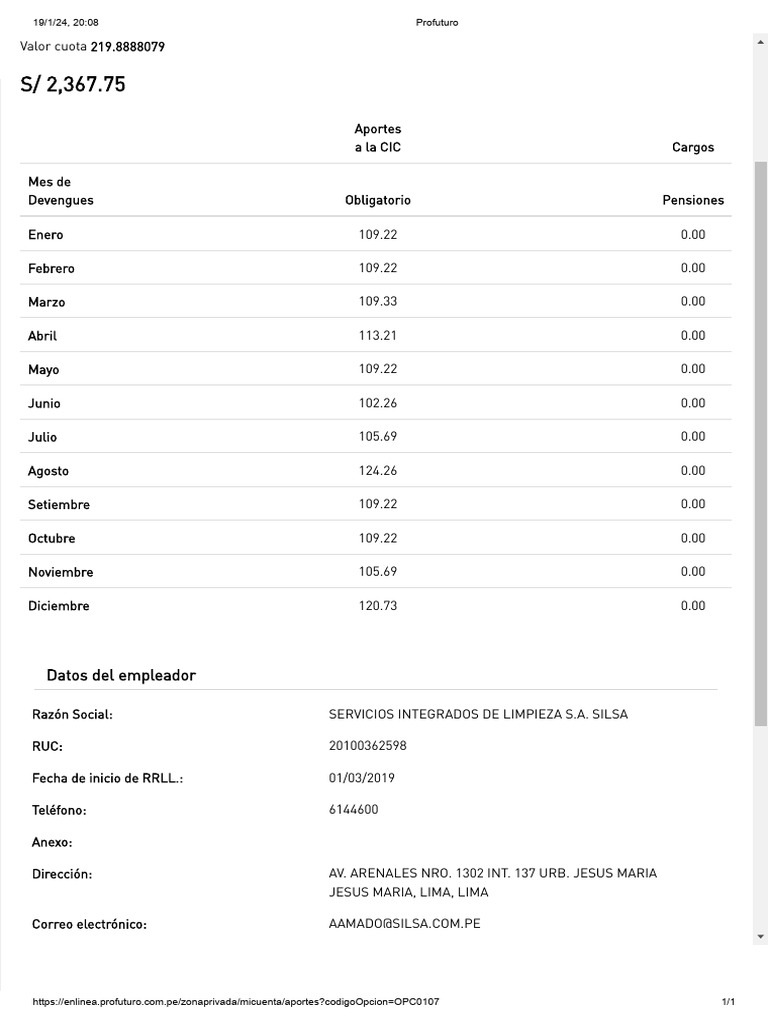768x1024 pixels.
Task: Select the Enero row
Action: click(376, 234)
